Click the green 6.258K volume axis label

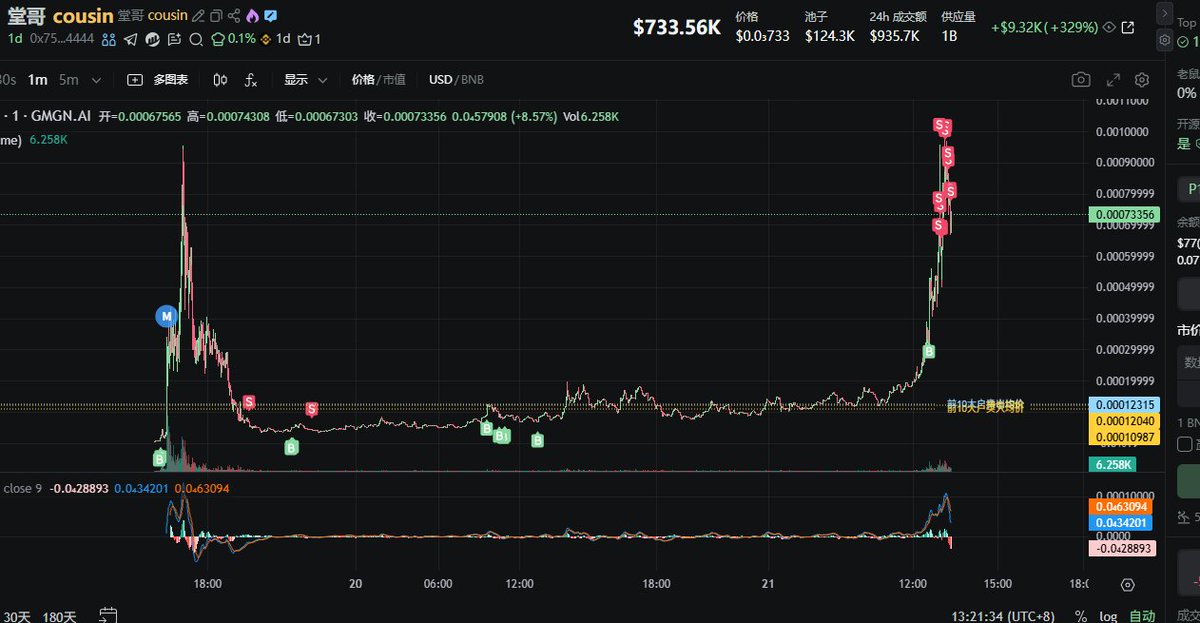click(x=1113, y=465)
